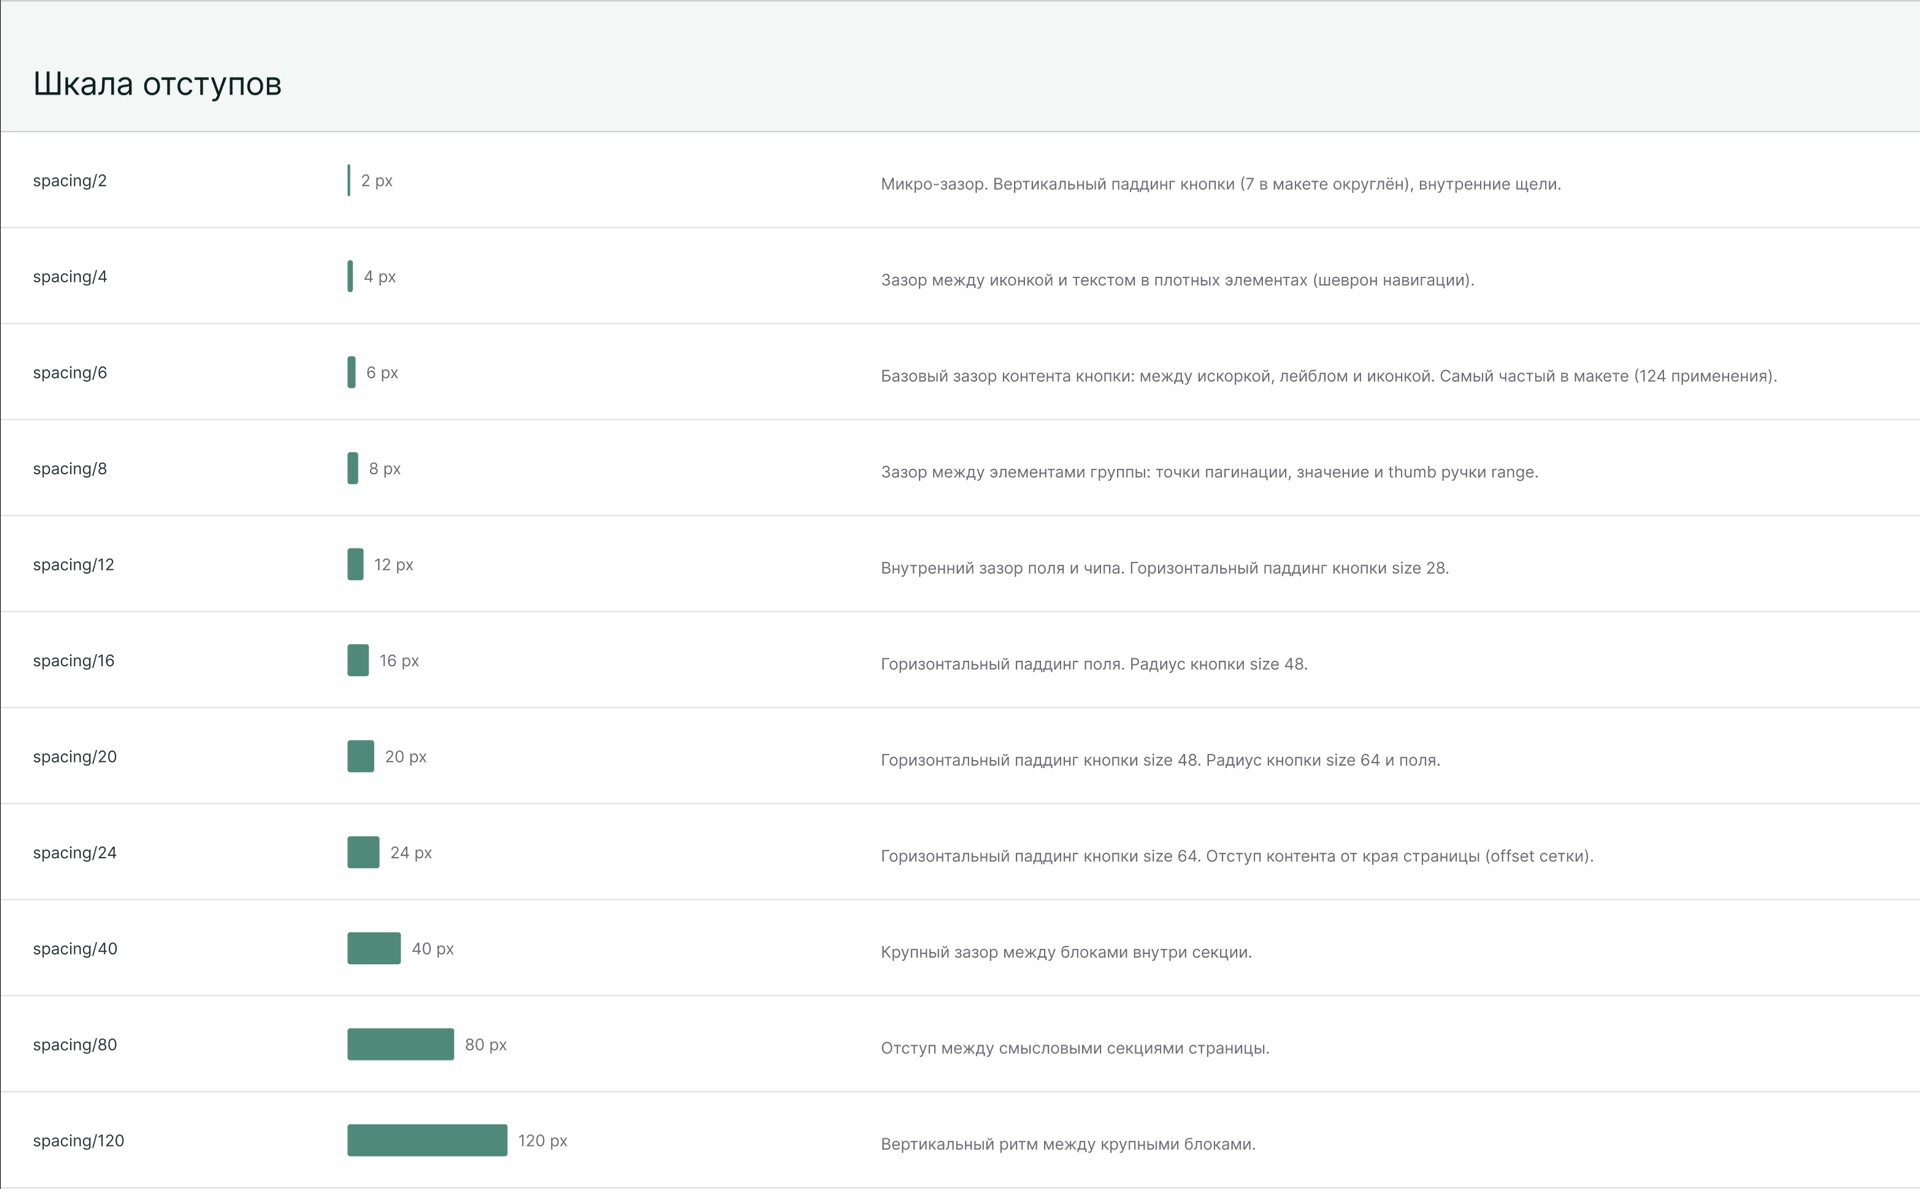Select the spacing/12 token name
The width and height of the screenshot is (1920, 1189).
point(74,565)
